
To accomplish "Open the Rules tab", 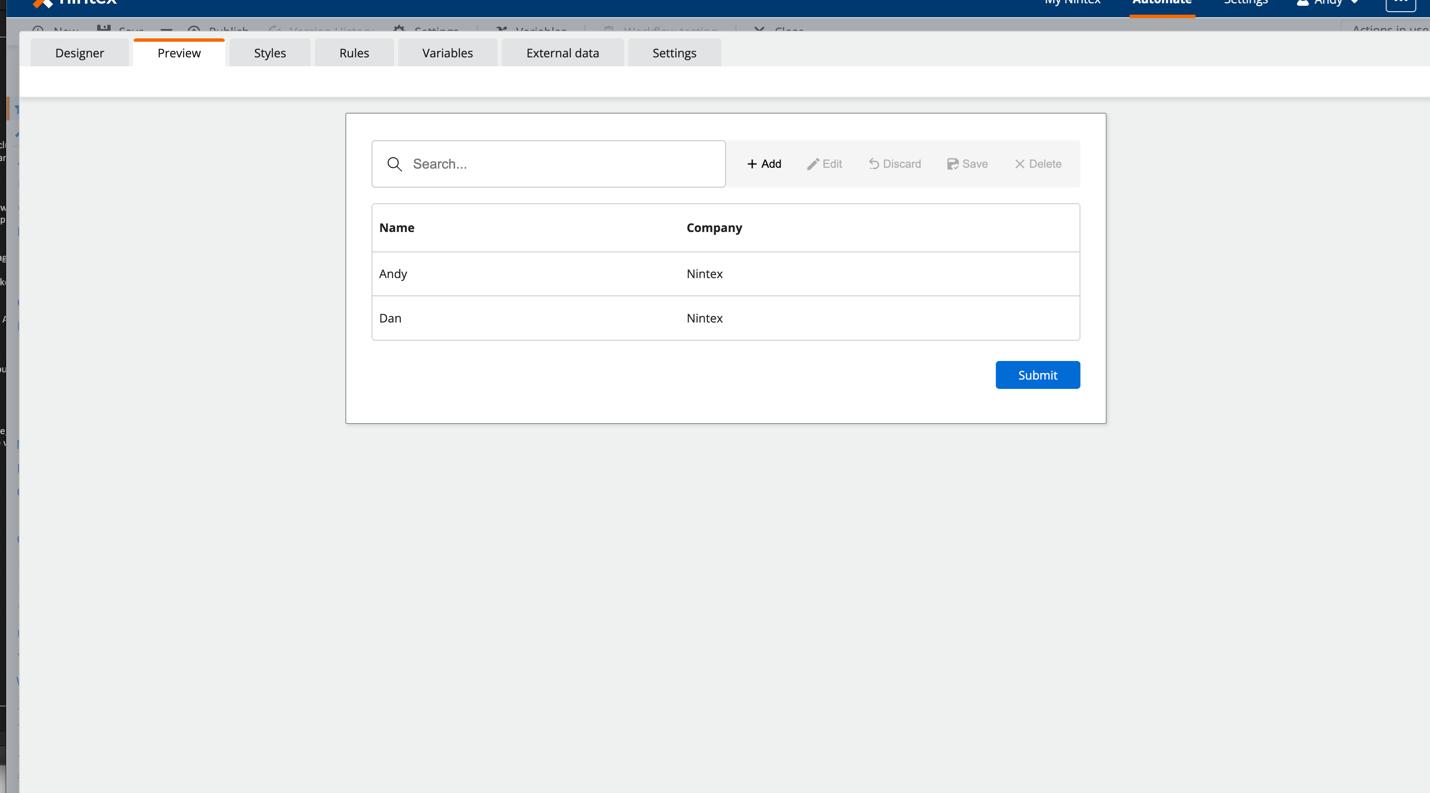I will 354,53.
